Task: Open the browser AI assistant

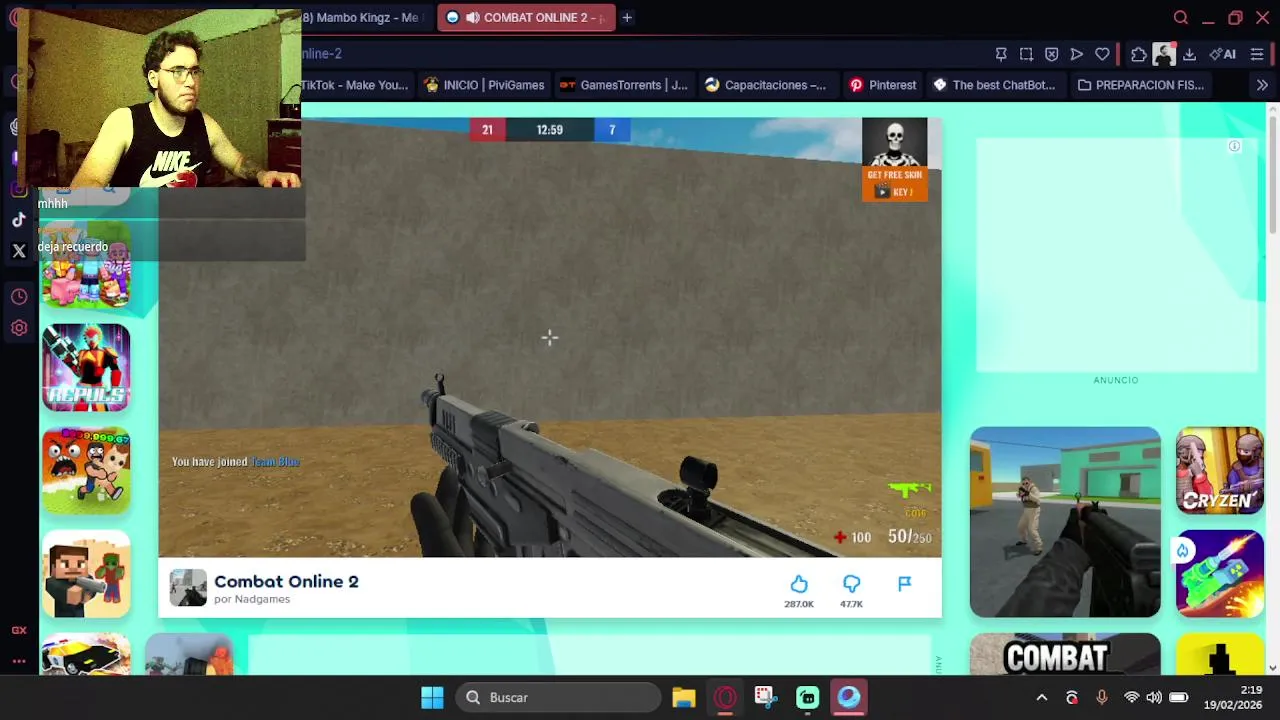Action: click(x=1222, y=54)
